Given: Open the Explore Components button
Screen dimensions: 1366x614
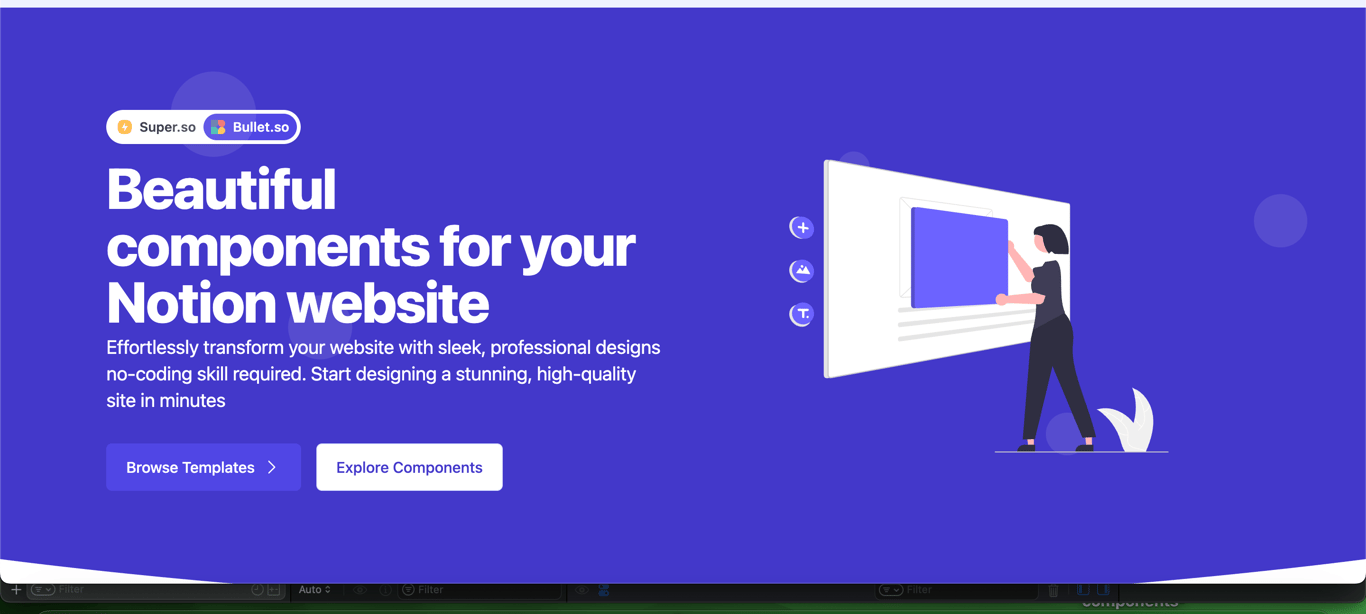Looking at the screenshot, I should click(x=409, y=467).
